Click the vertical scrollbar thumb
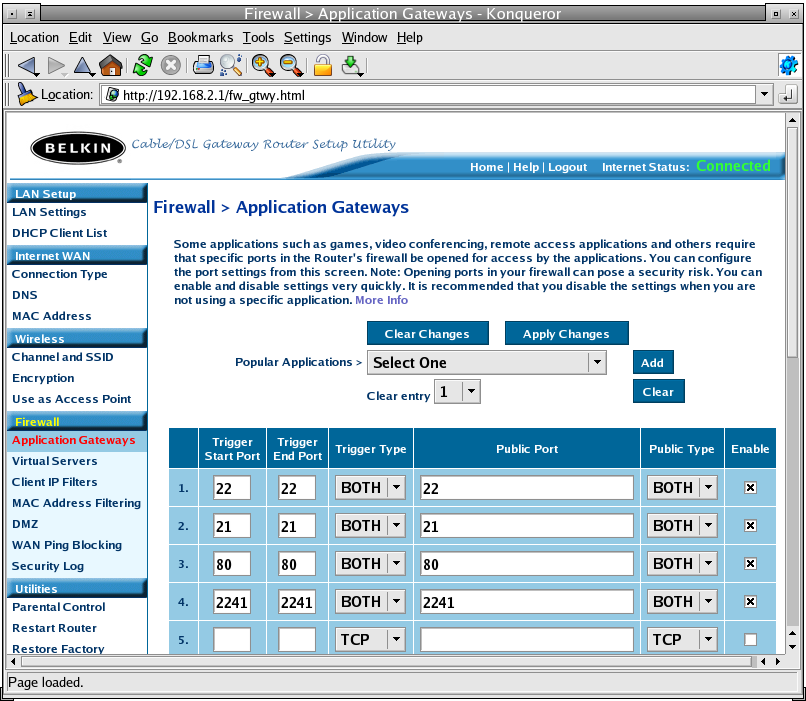The width and height of the screenshot is (806, 701). [x=792, y=242]
